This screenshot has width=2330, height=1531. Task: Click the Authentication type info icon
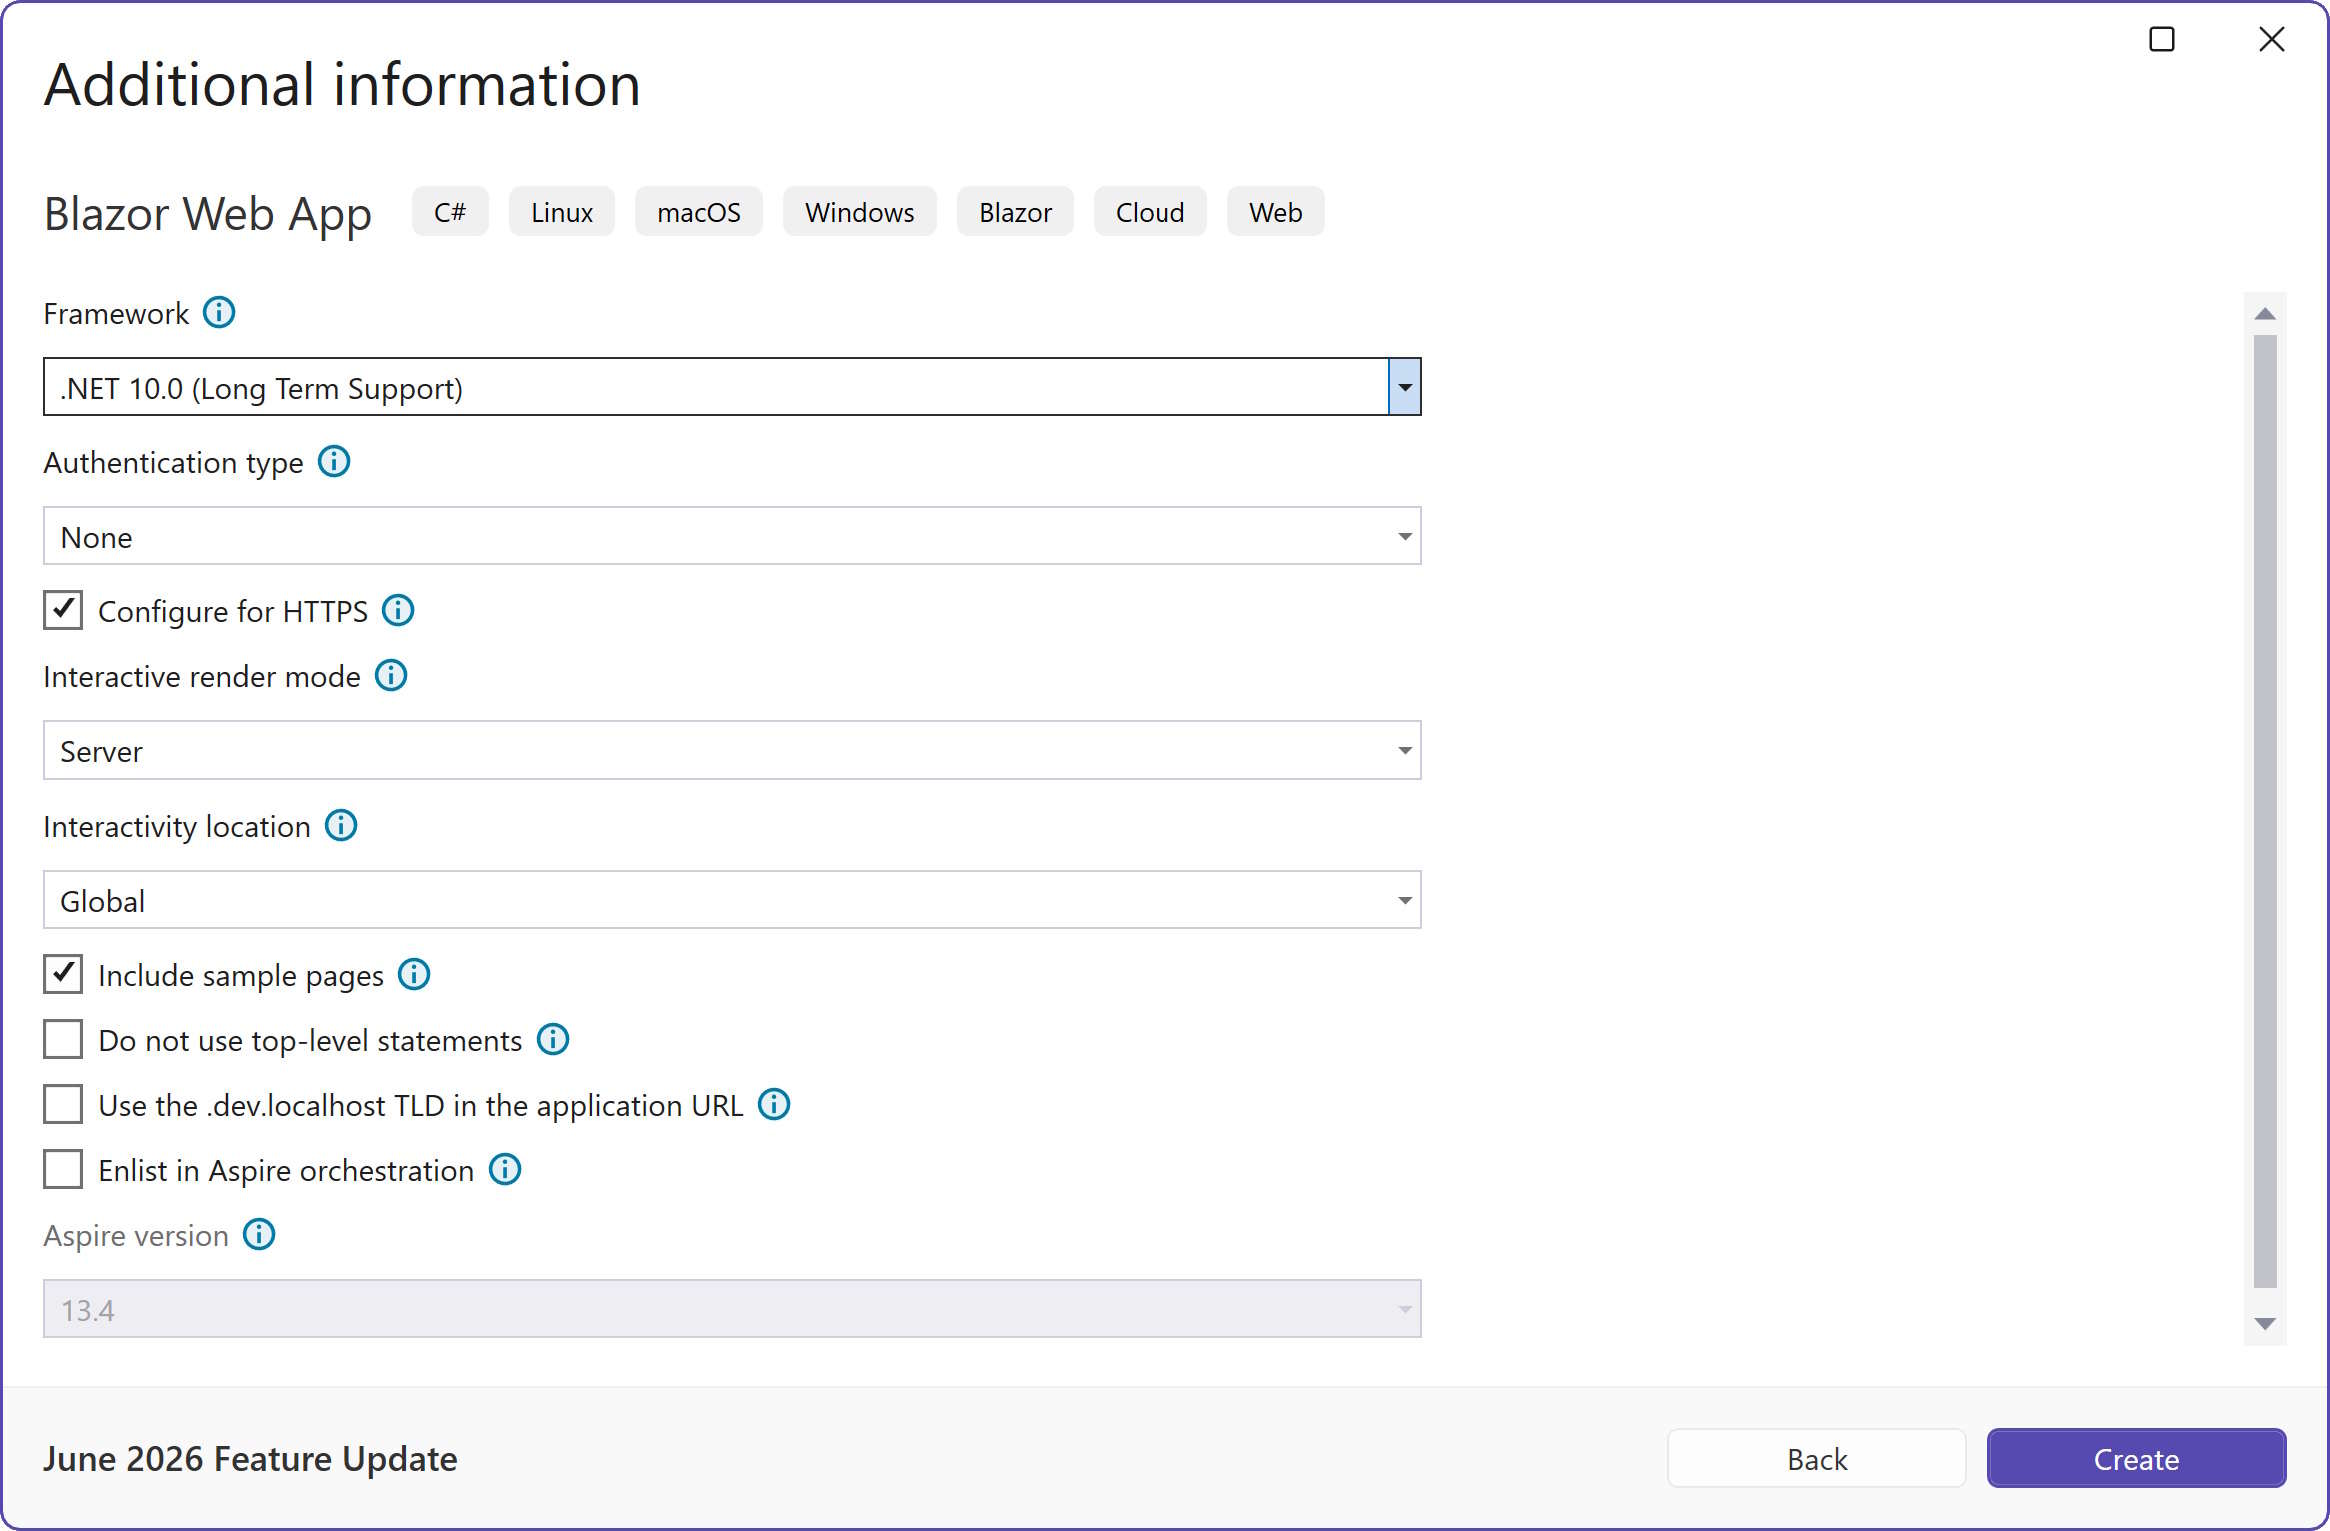[x=334, y=462]
